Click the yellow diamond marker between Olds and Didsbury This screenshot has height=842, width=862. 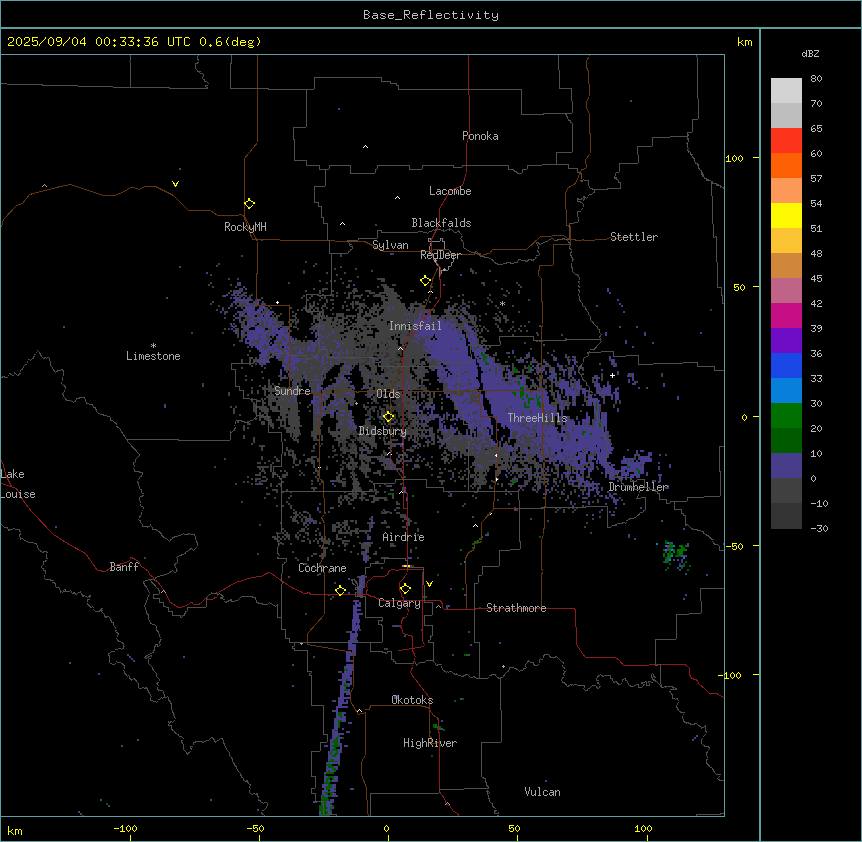[x=388, y=417]
